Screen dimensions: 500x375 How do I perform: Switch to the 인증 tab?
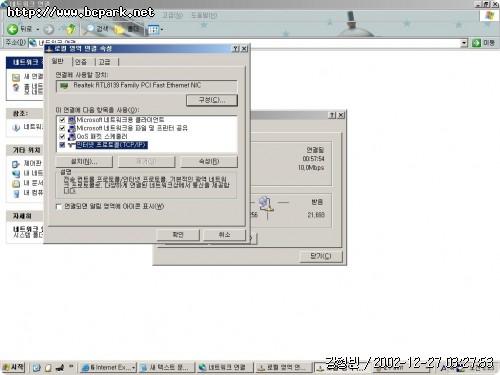[81, 62]
